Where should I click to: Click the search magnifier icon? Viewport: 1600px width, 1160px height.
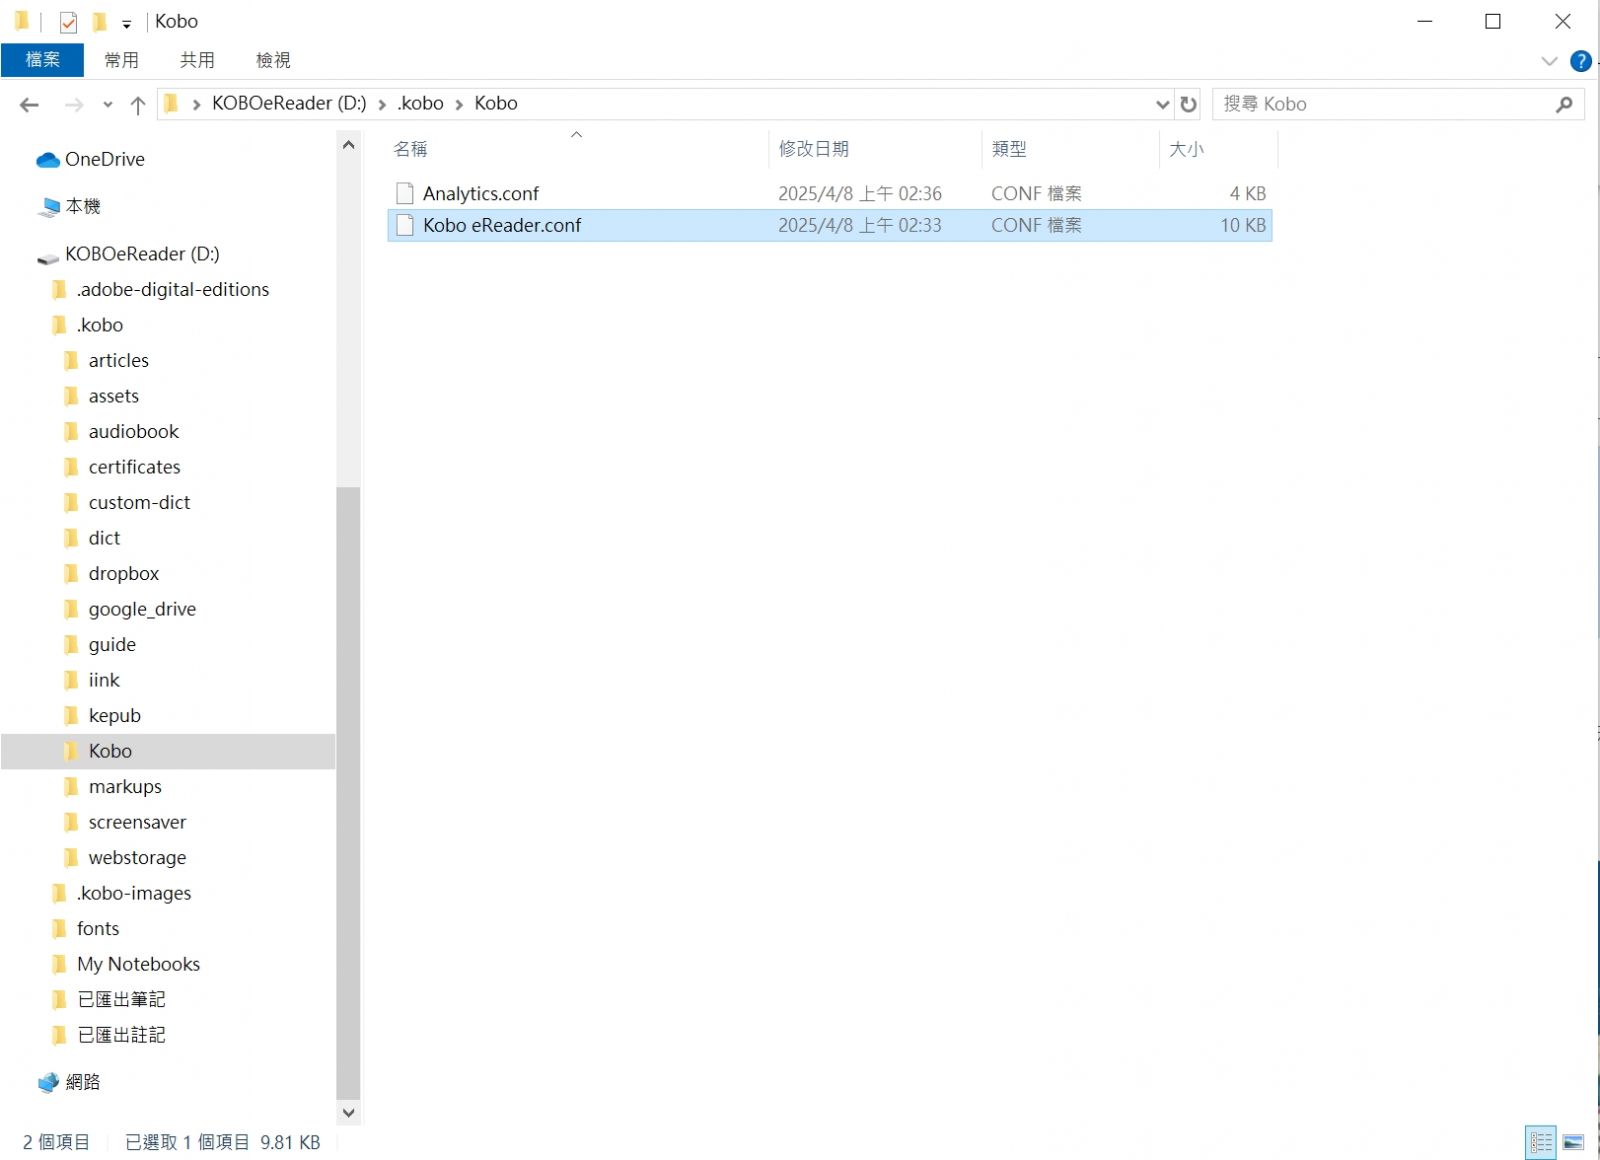coord(1564,104)
